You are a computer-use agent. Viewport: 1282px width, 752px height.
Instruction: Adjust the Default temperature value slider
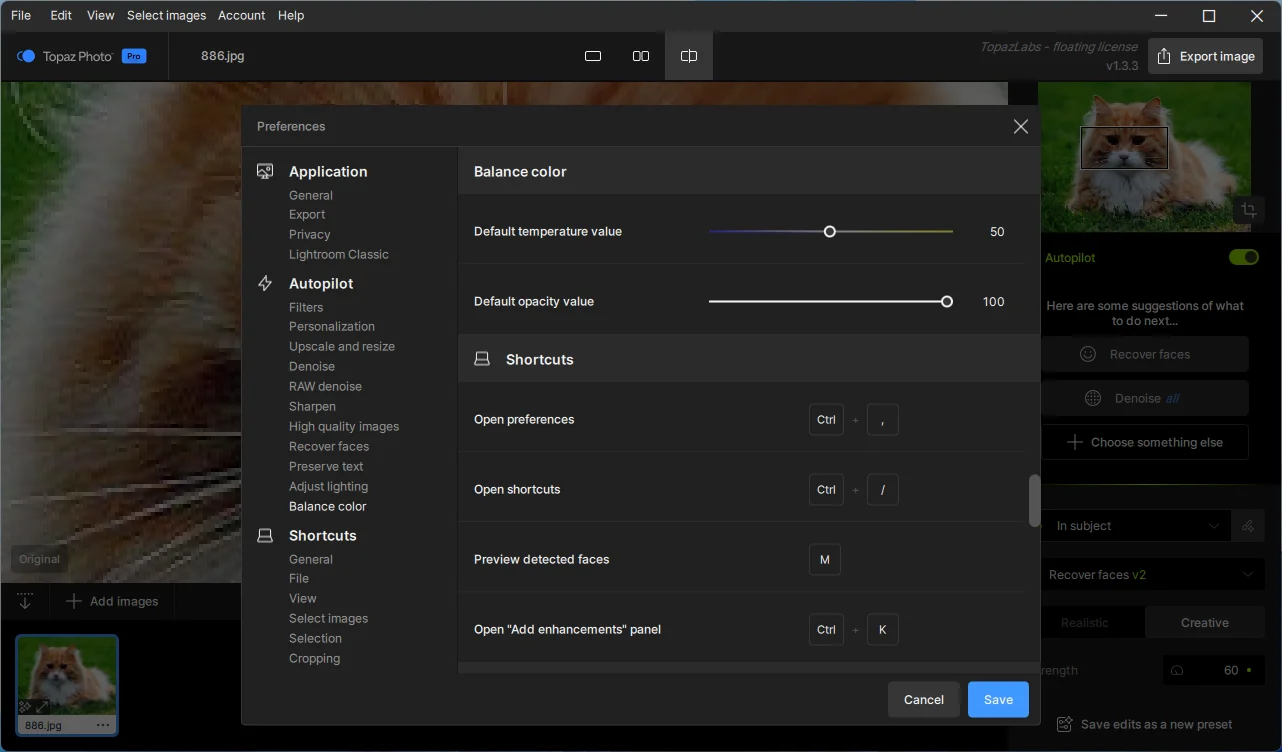click(x=829, y=232)
